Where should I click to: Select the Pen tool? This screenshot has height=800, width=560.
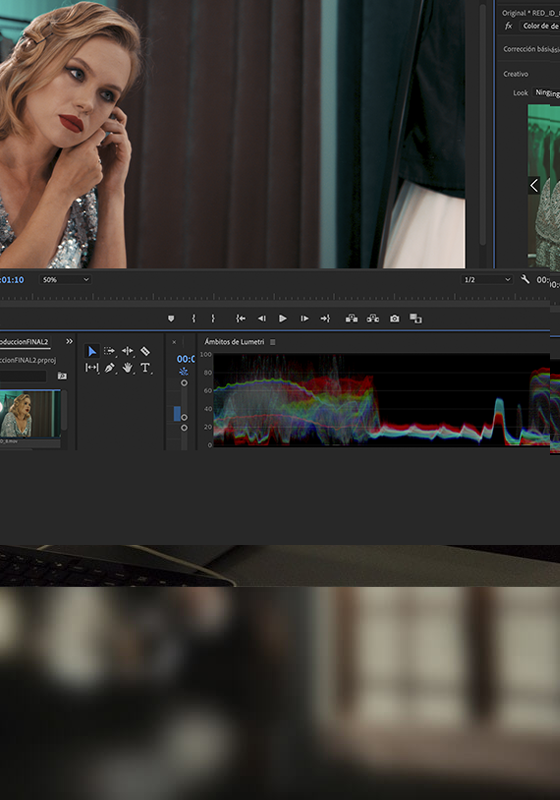tap(110, 368)
